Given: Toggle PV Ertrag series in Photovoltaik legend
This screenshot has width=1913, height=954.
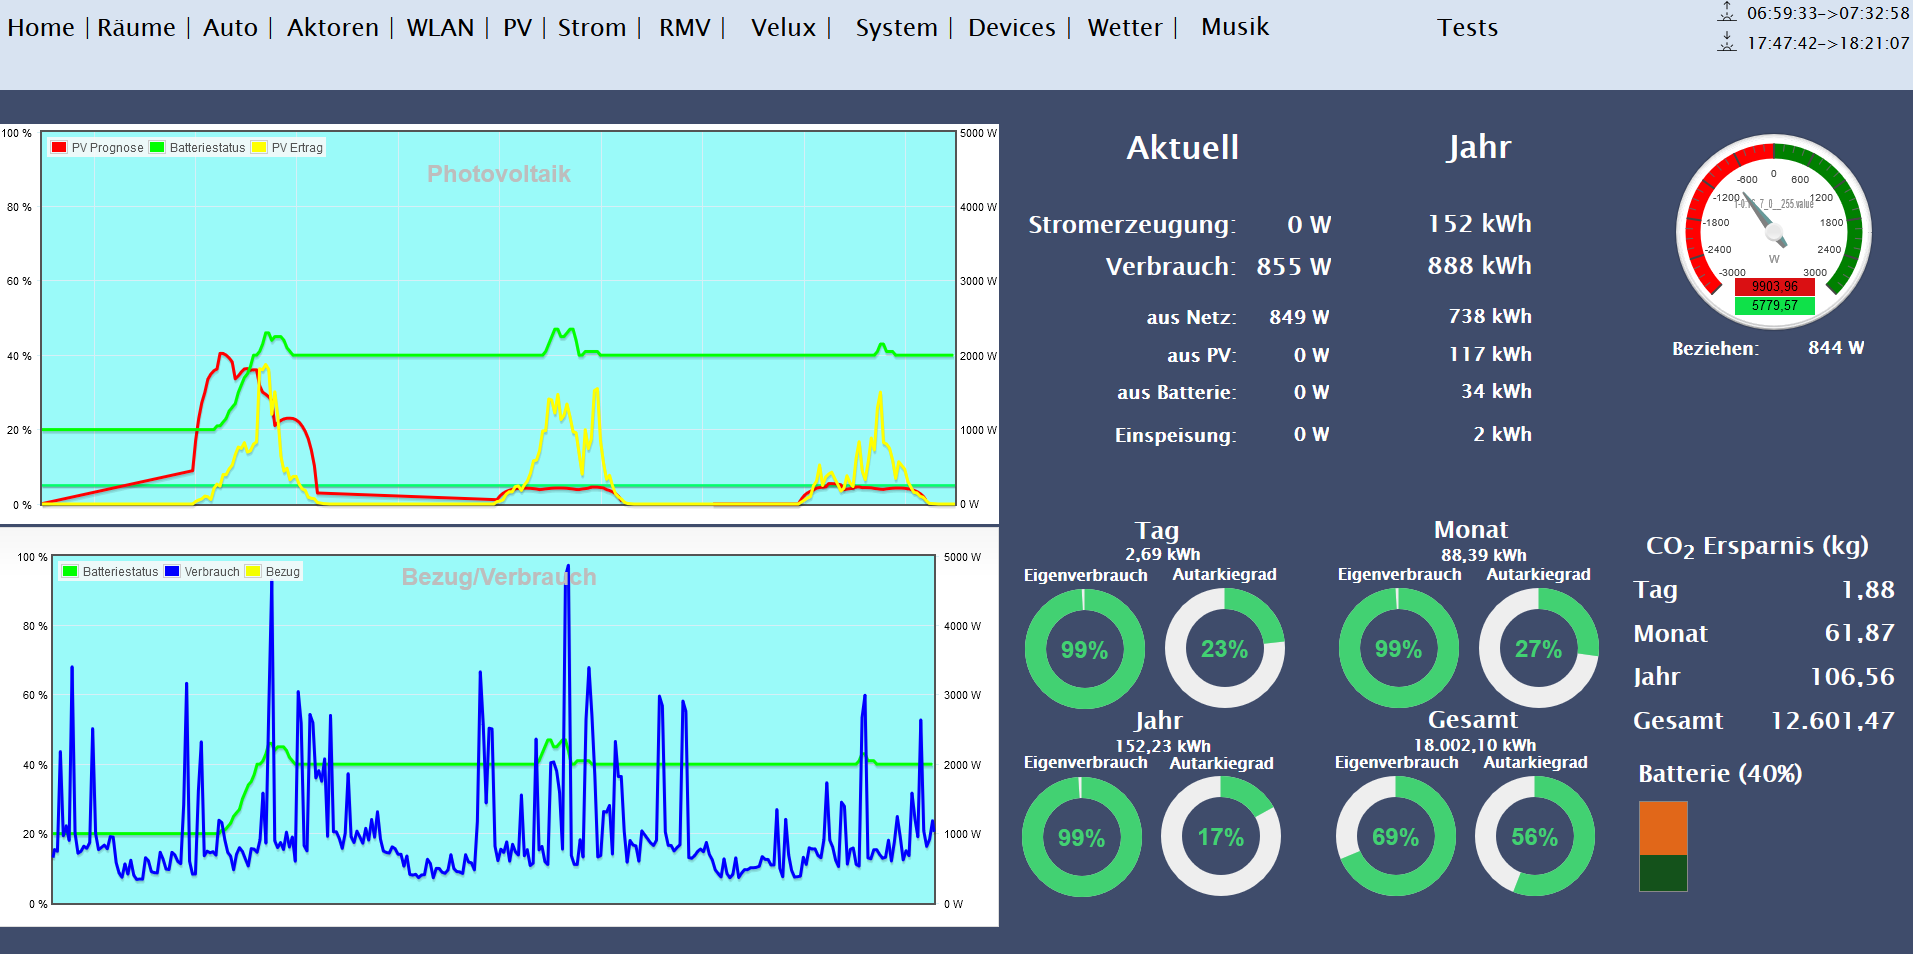Looking at the screenshot, I should point(288,148).
